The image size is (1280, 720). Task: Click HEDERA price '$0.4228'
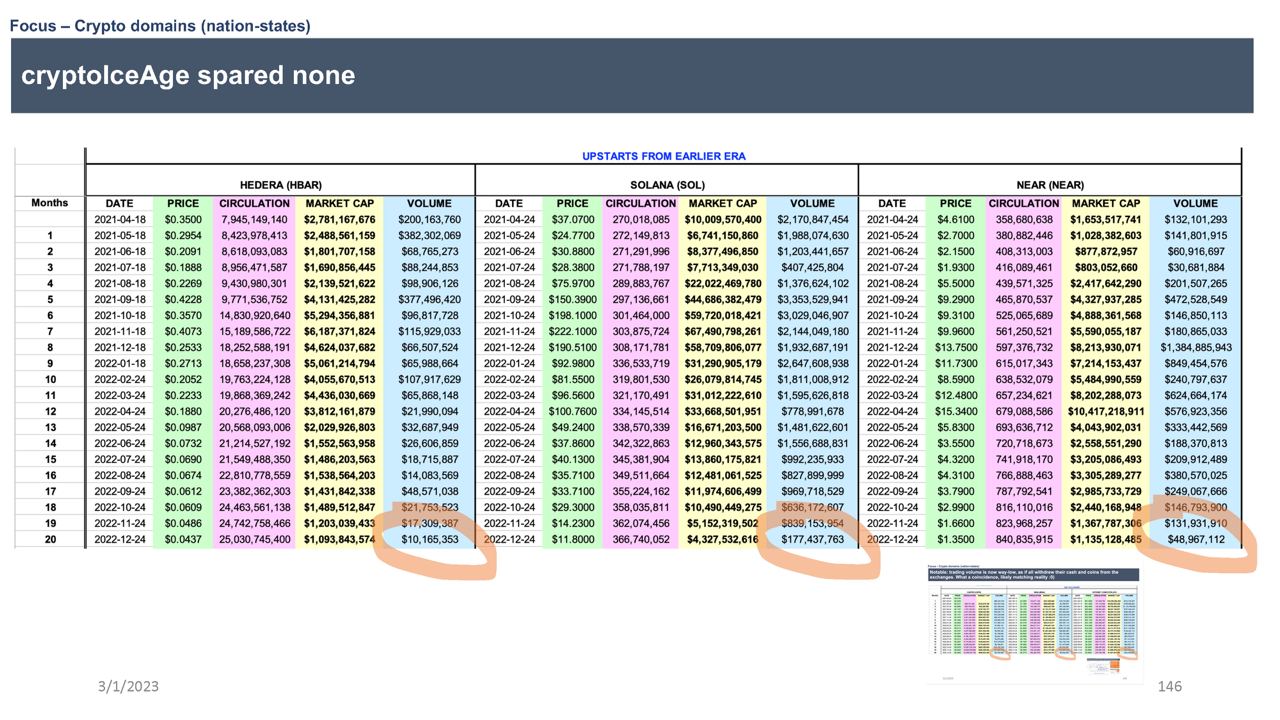click(x=183, y=299)
